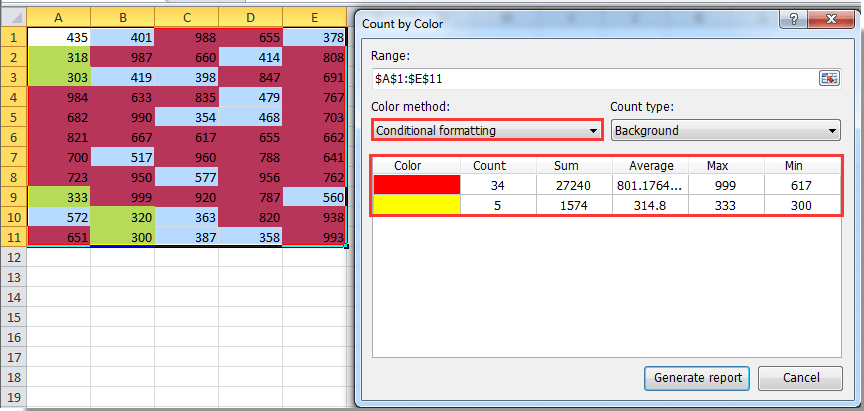
Task: Click cell containing 988
Action: [186, 37]
